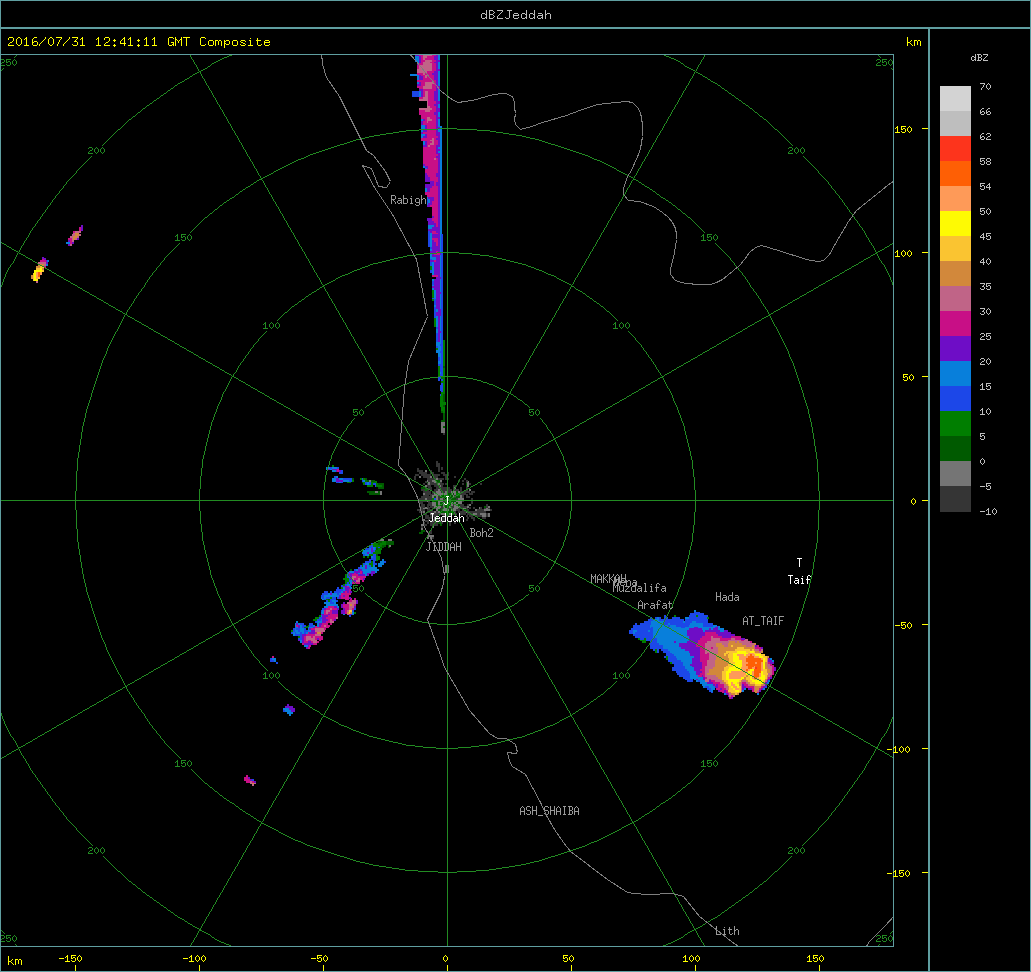Click the 70 value on dBZ scale
Viewport: 1031px width, 972px height.
(985, 87)
